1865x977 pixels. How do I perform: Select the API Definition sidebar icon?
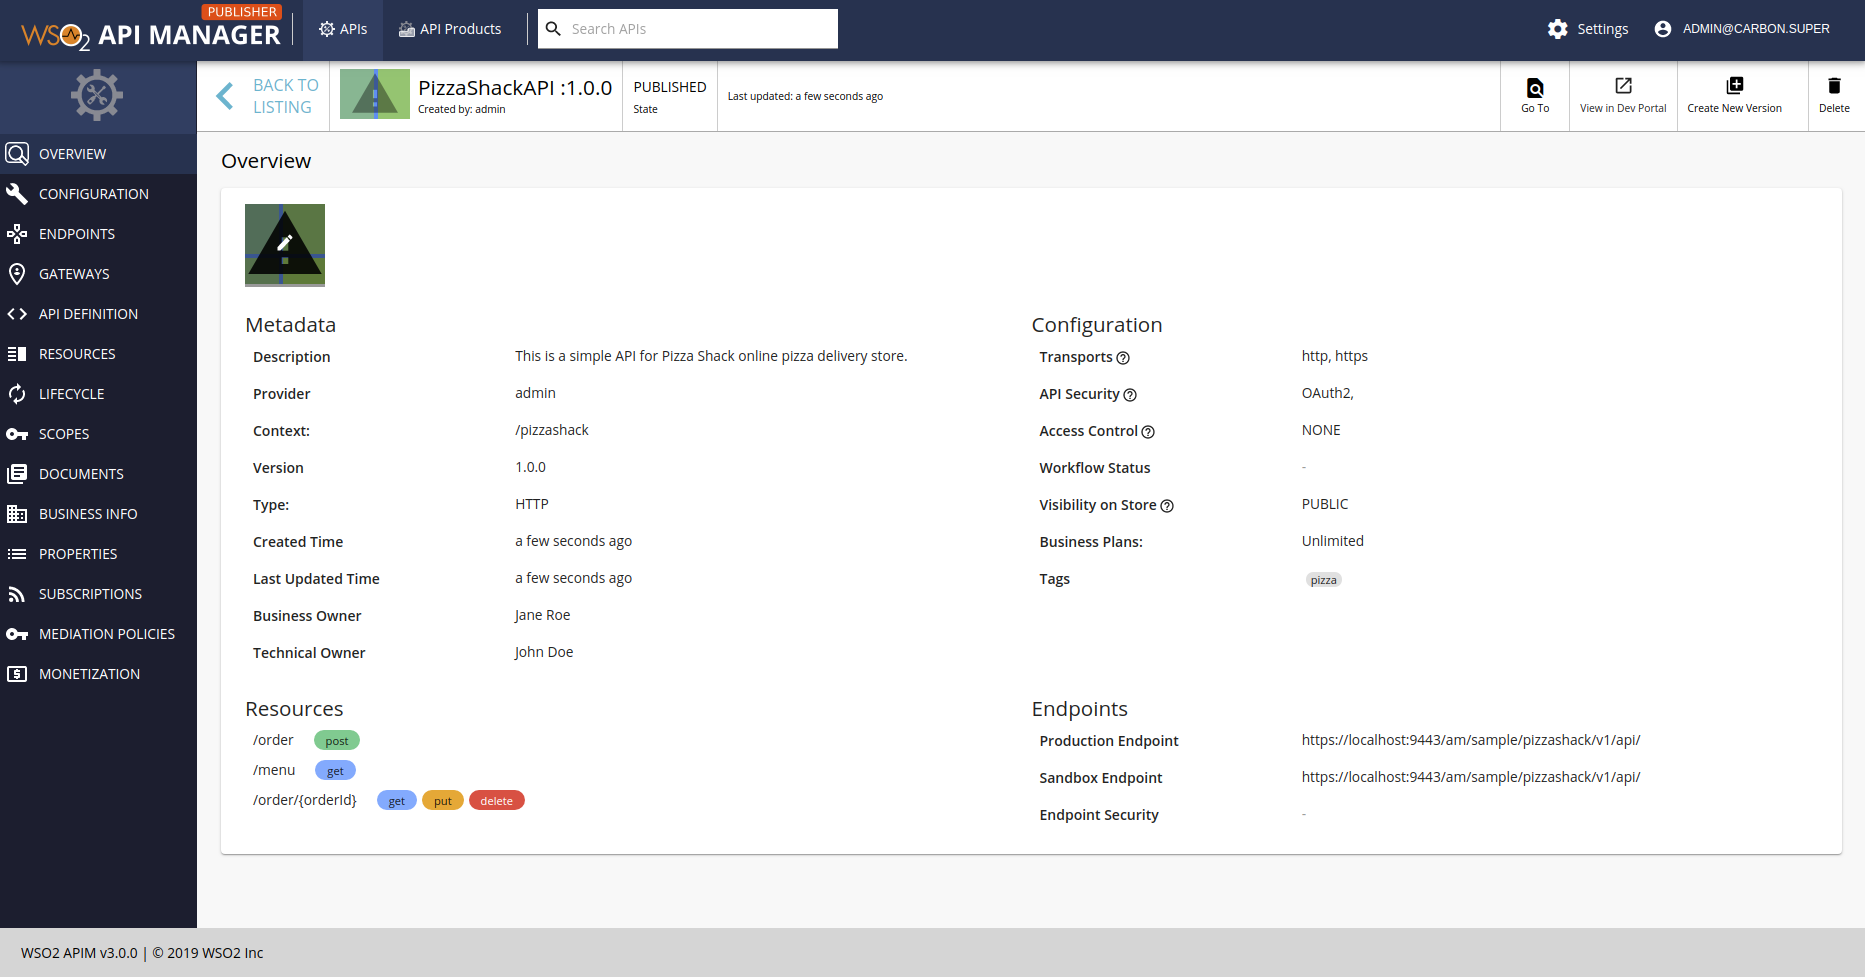(17, 313)
